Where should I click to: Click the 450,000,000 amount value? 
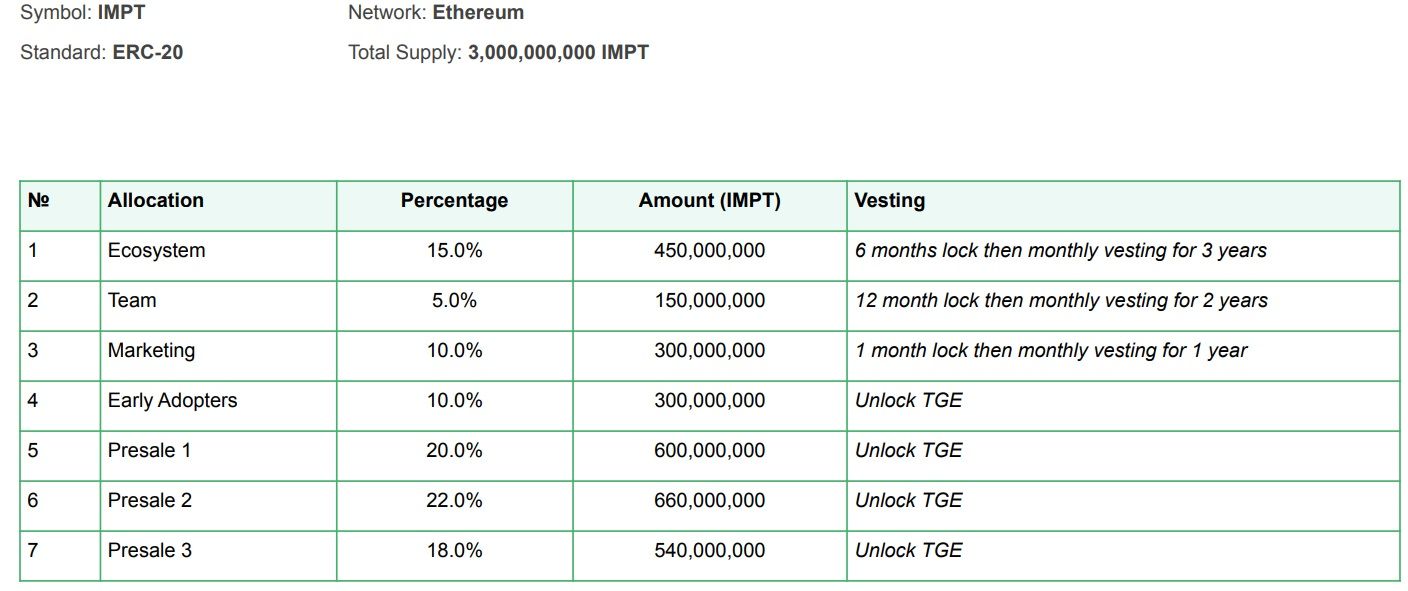709,250
